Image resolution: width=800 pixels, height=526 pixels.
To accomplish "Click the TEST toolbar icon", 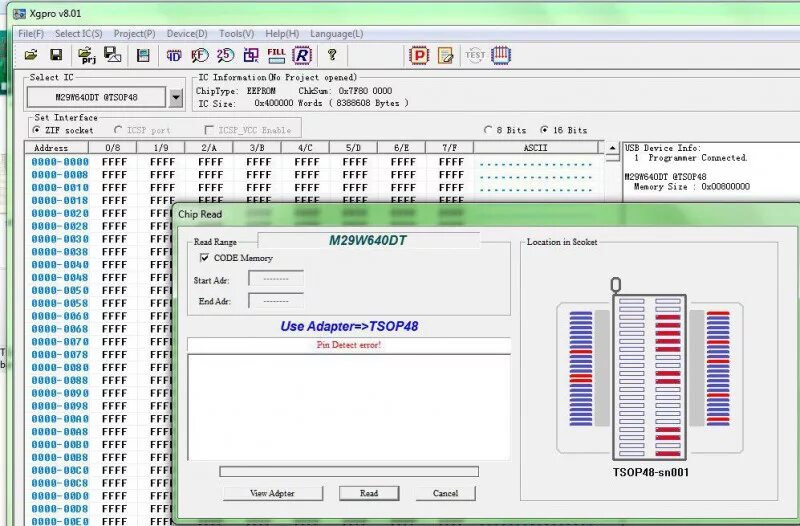I will 474,55.
